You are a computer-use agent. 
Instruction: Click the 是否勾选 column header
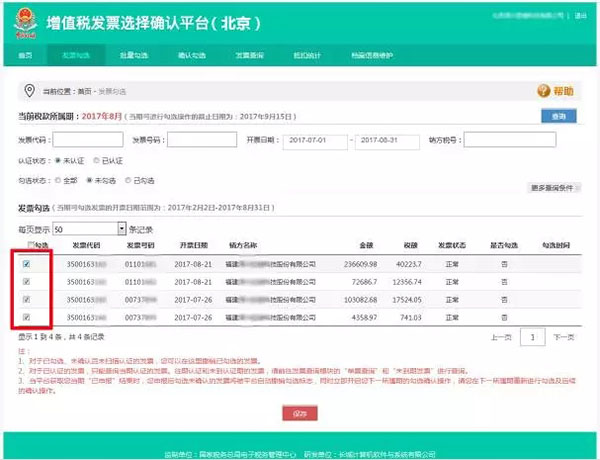pos(504,245)
